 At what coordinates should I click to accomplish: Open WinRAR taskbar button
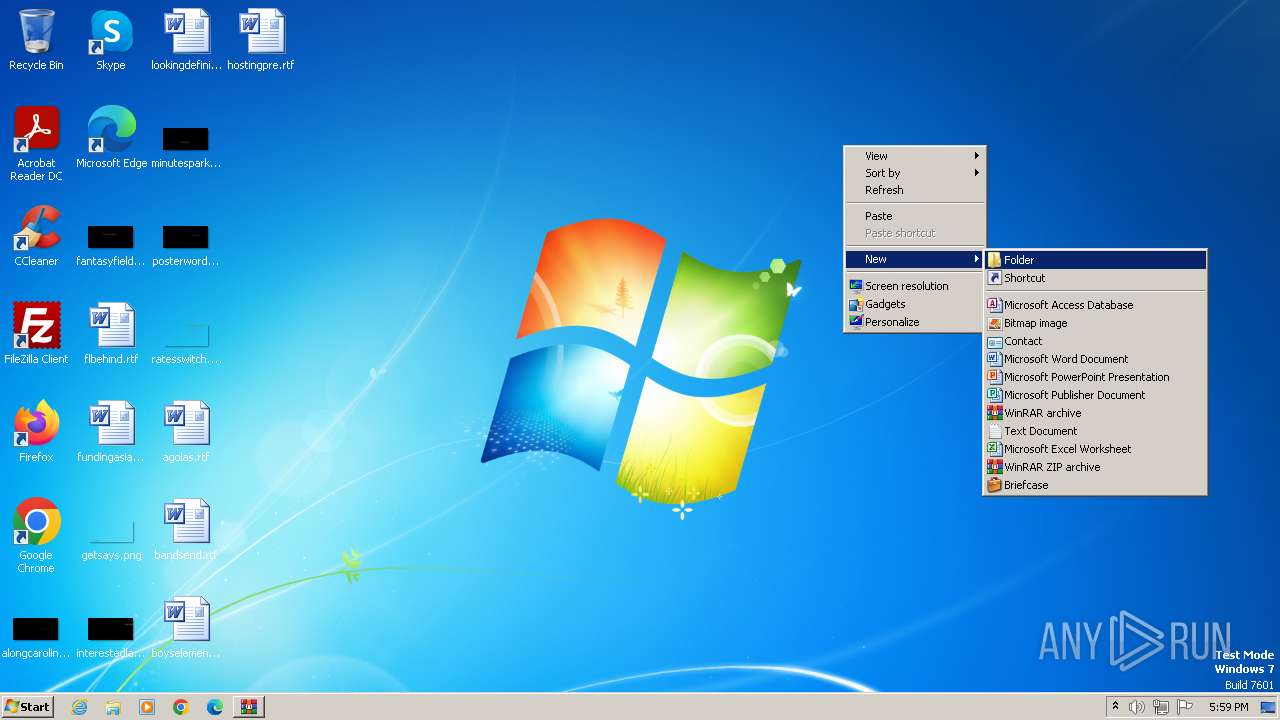coord(249,707)
